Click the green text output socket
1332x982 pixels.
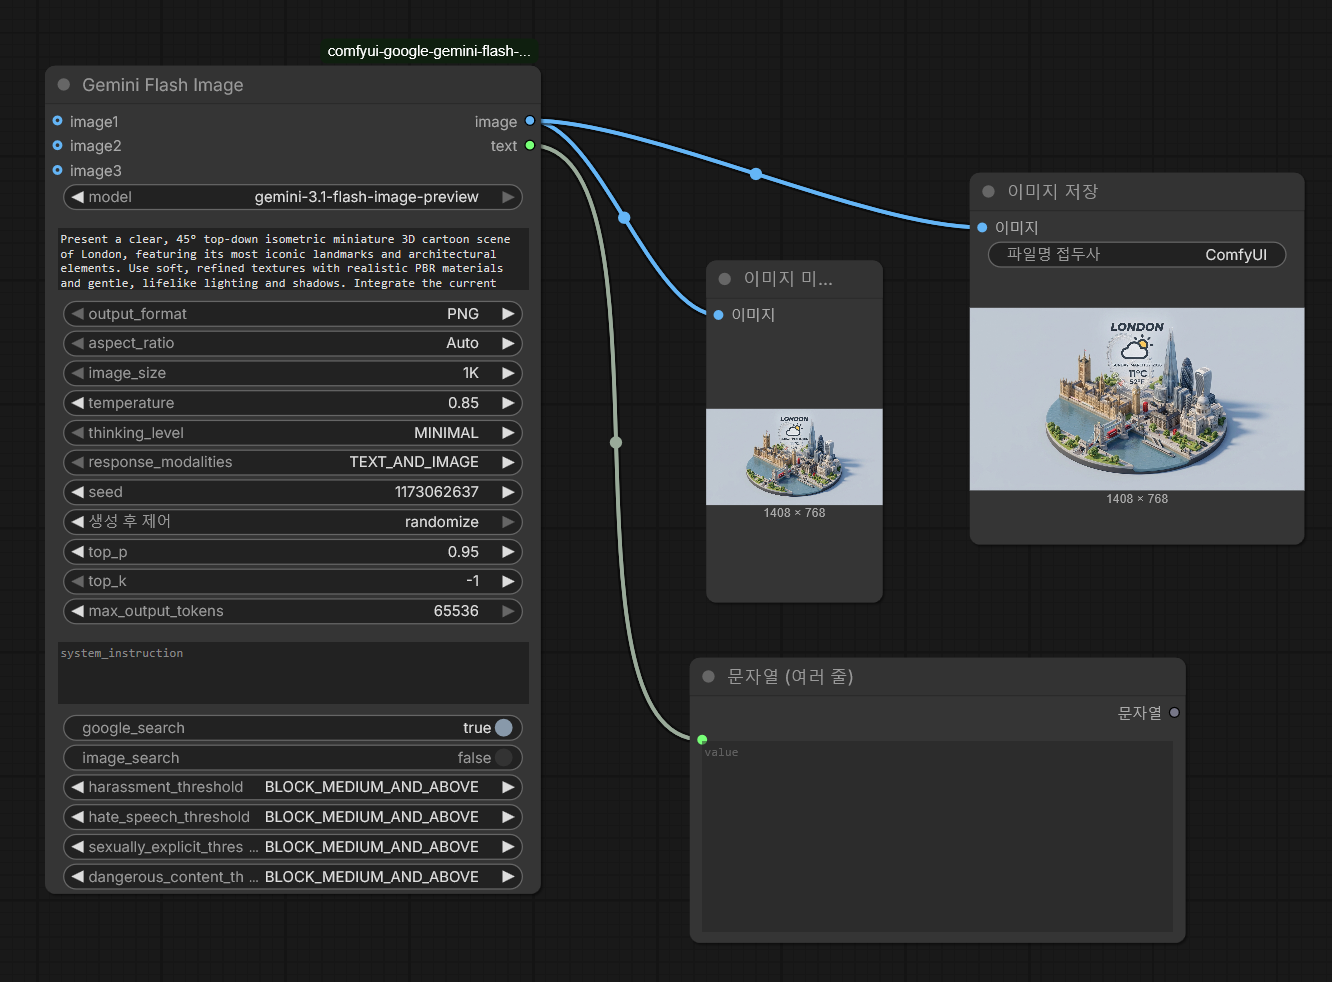tap(530, 146)
